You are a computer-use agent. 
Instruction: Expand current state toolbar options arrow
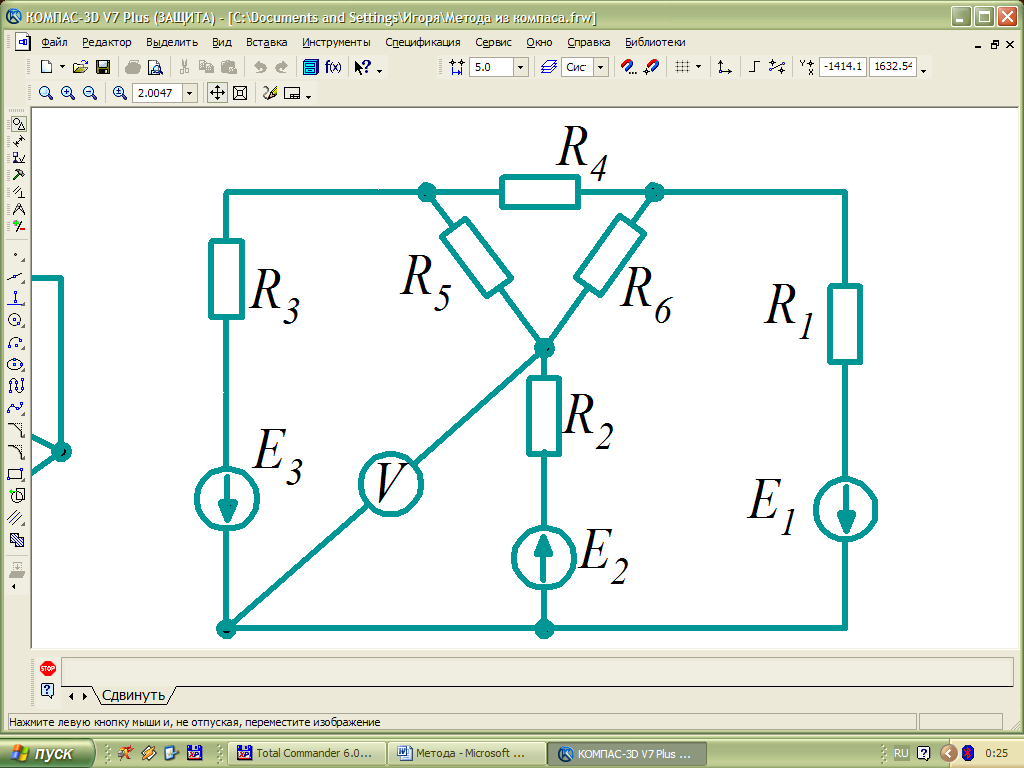pyautogui.click(x=923, y=70)
